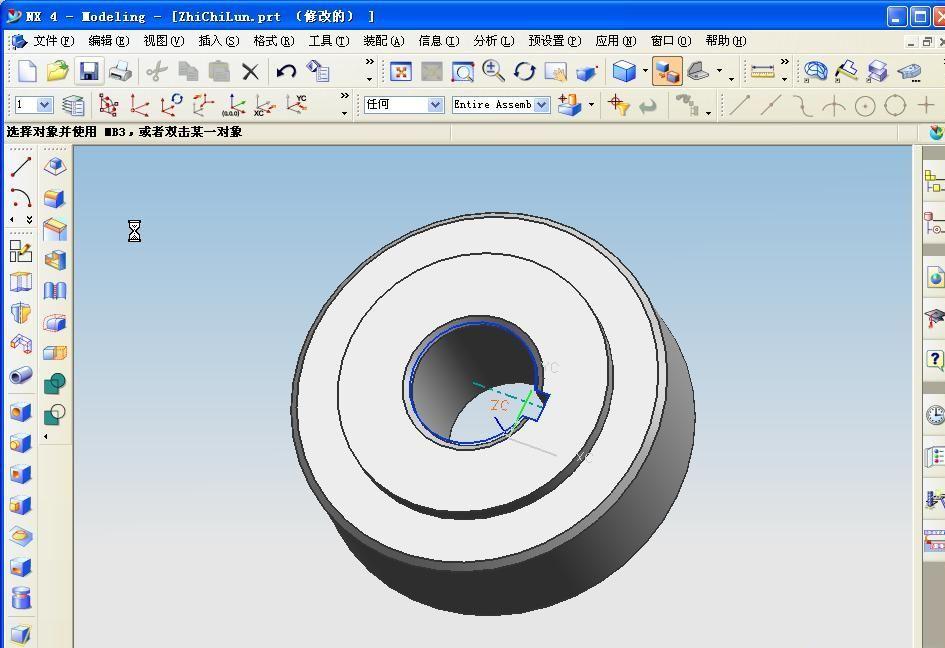
Task: Click the Delete (X) icon
Action: pos(250,71)
